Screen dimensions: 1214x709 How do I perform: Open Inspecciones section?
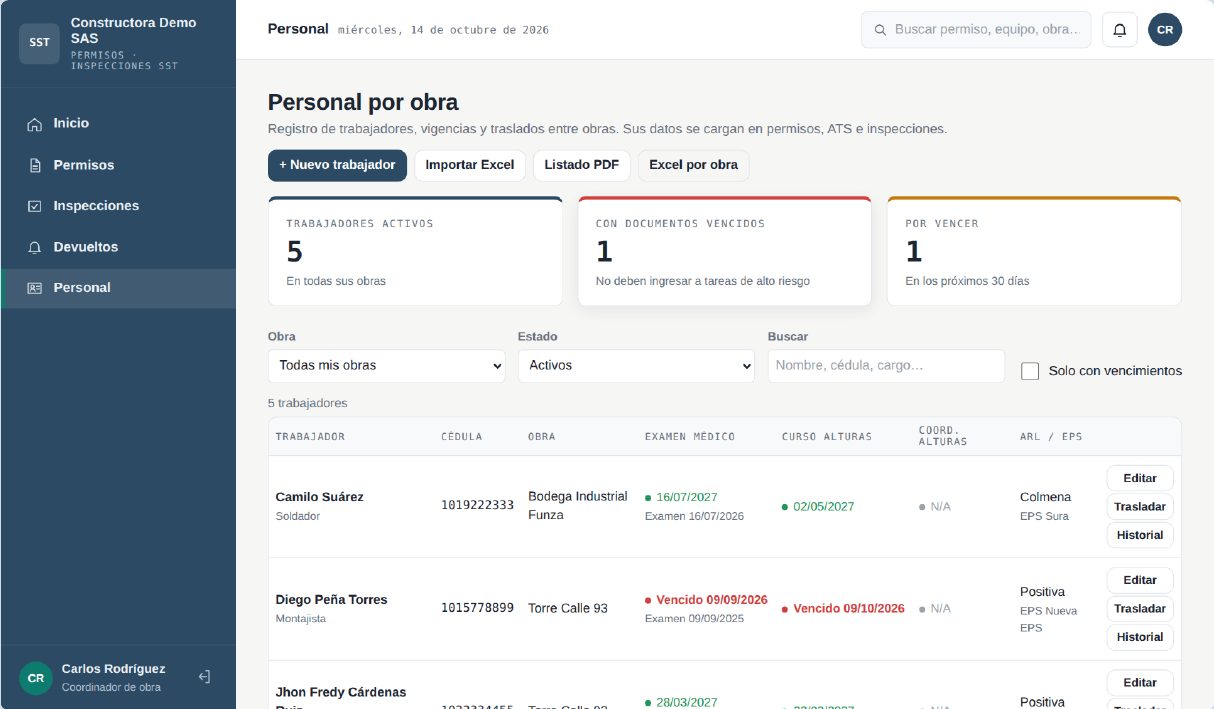(118, 206)
